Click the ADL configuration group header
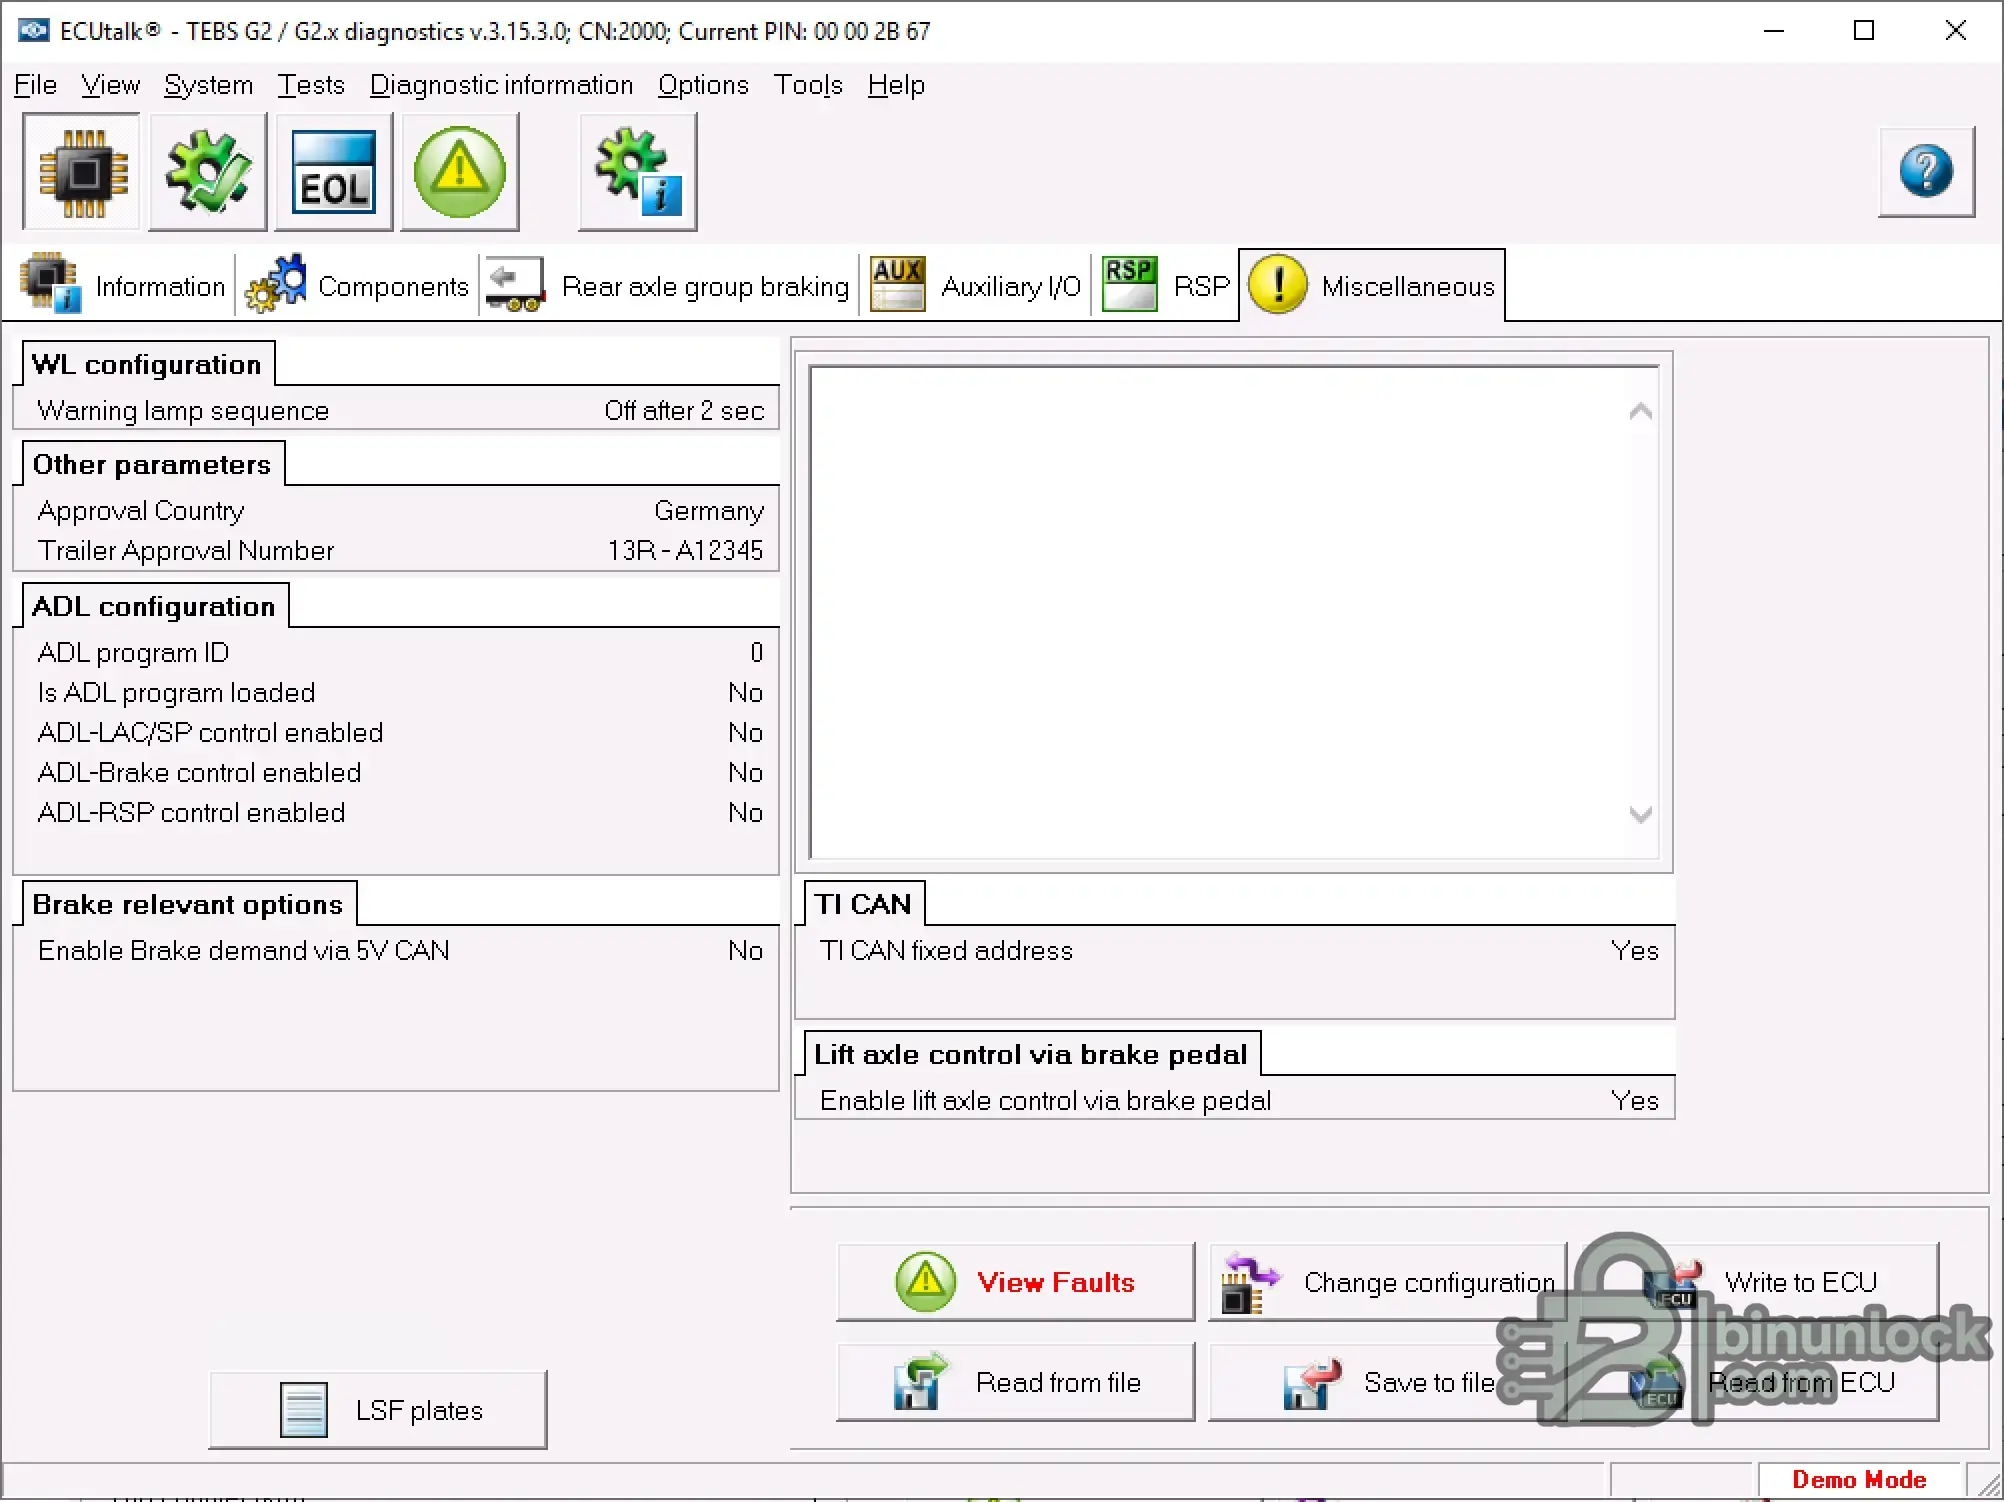 154,606
